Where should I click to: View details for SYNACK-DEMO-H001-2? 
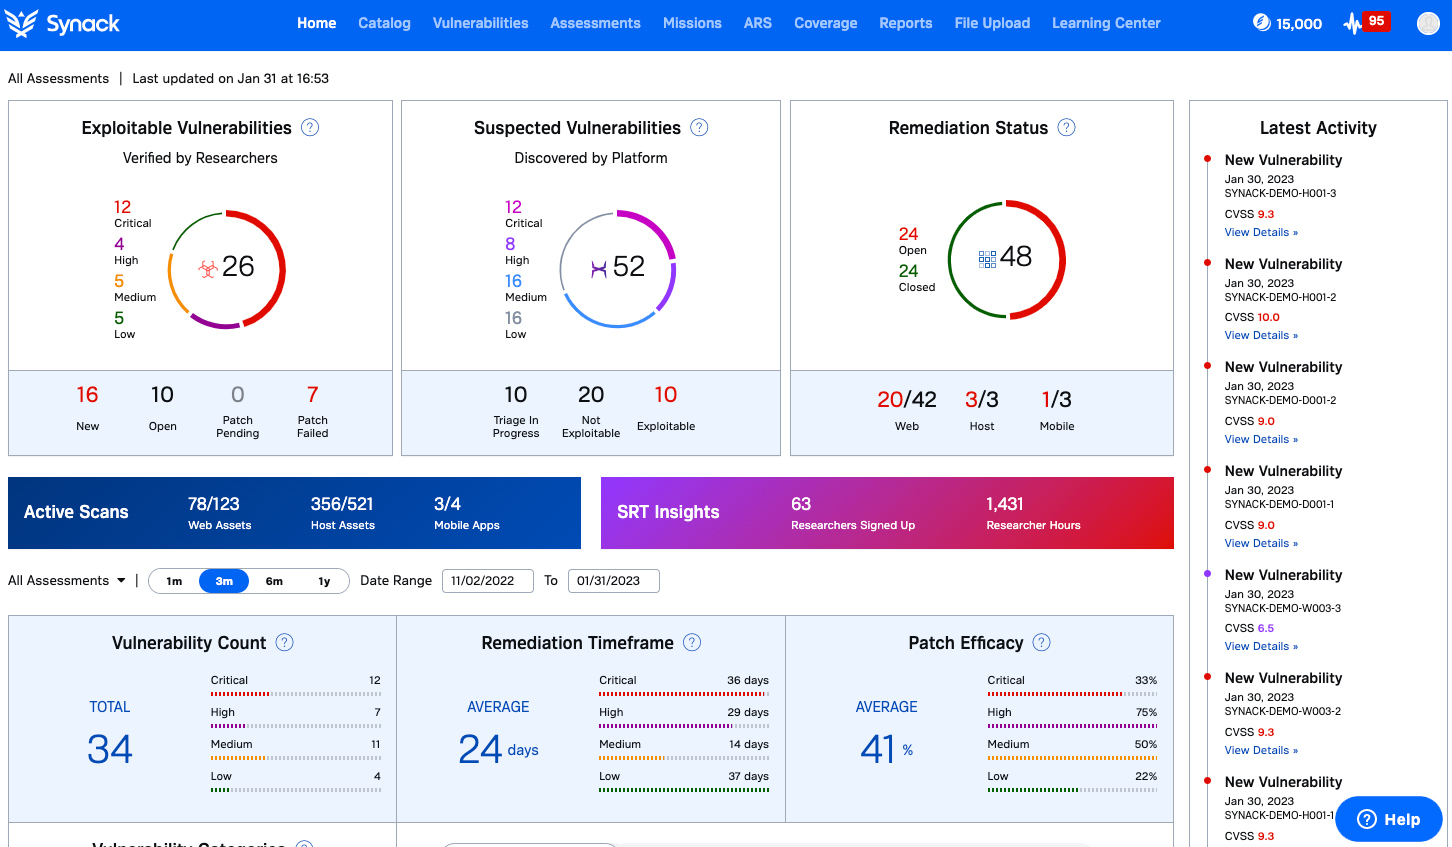[x=1261, y=335]
